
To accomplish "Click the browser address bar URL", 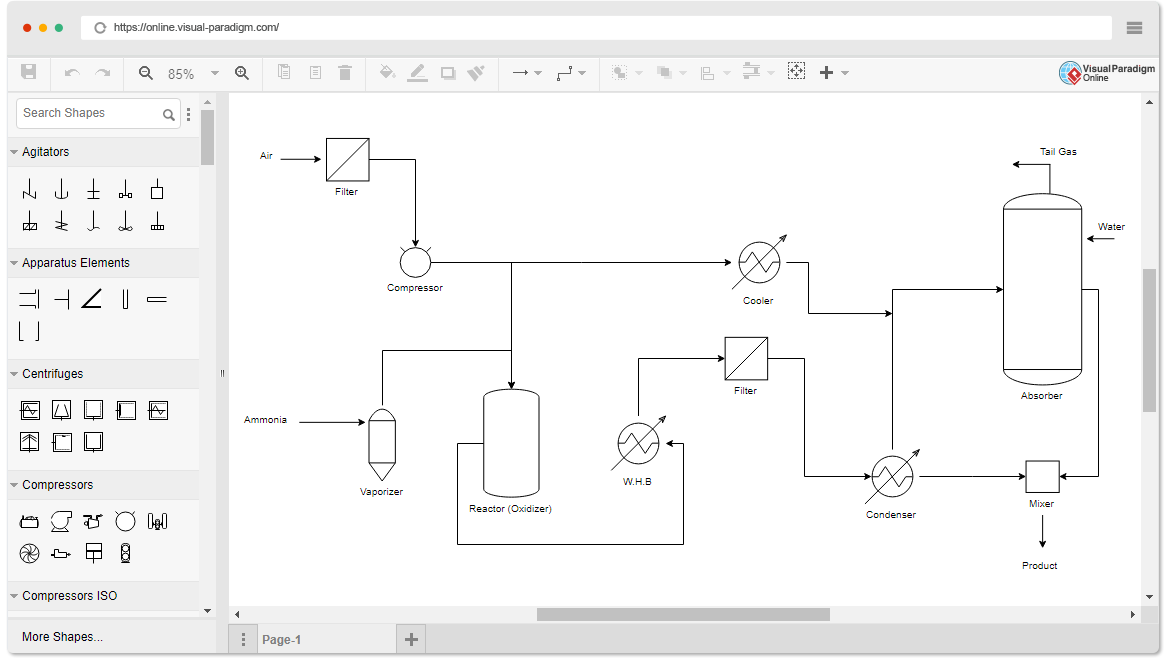I will [196, 28].
